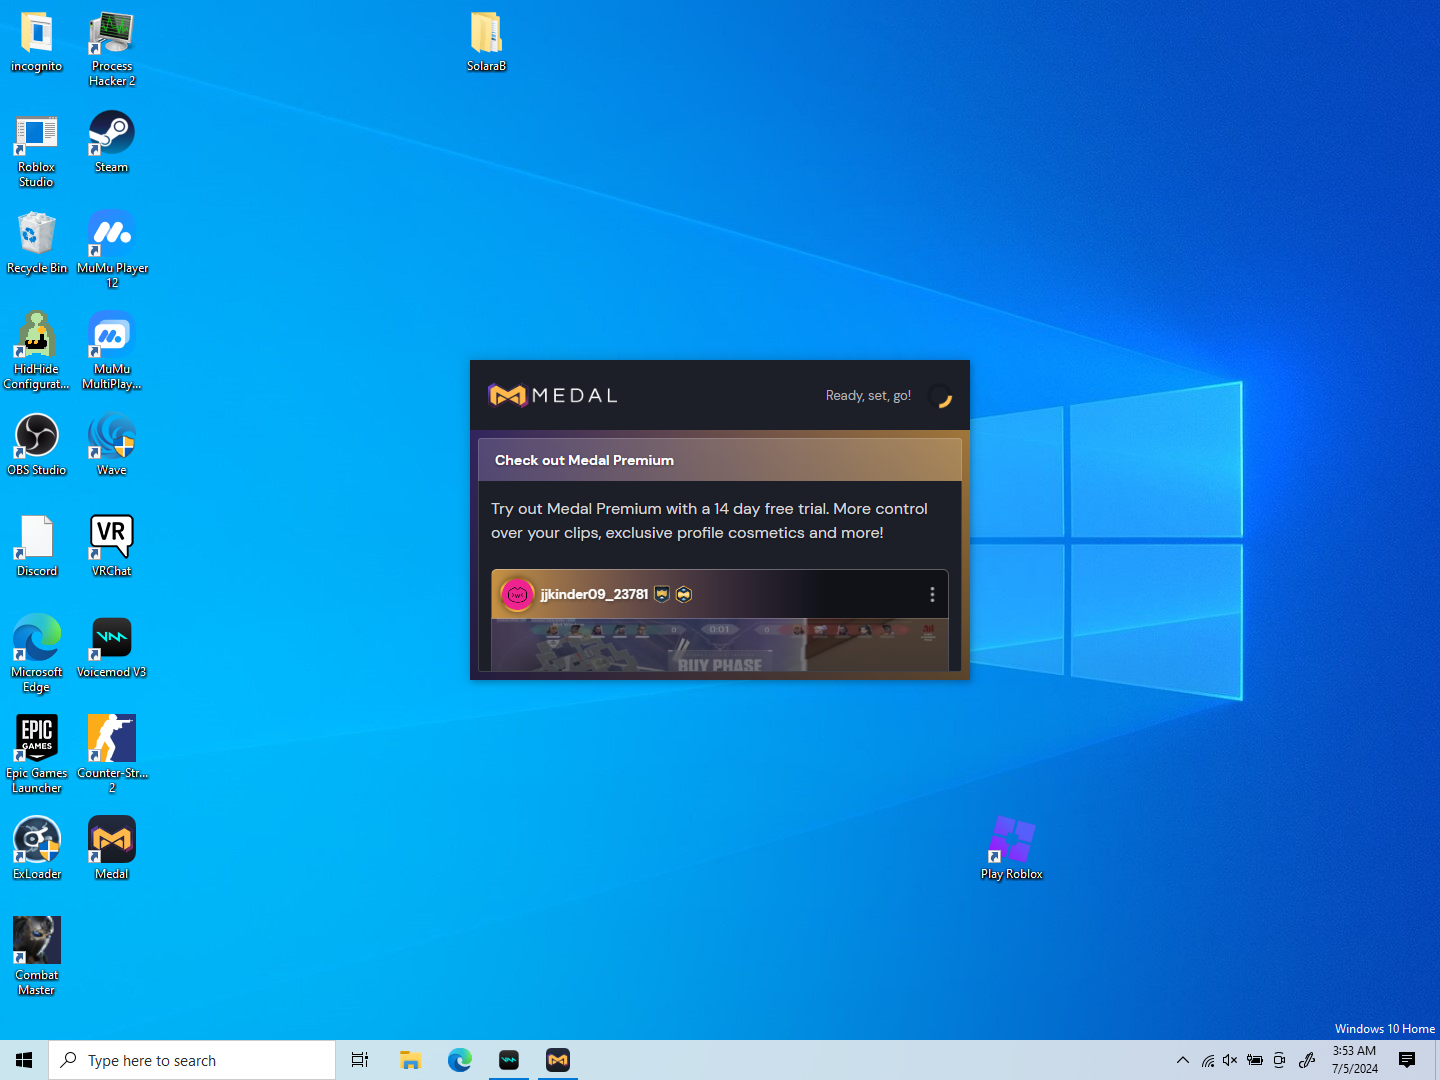Launch Steam from the desktop
The width and height of the screenshot is (1440, 1080).
112,142
